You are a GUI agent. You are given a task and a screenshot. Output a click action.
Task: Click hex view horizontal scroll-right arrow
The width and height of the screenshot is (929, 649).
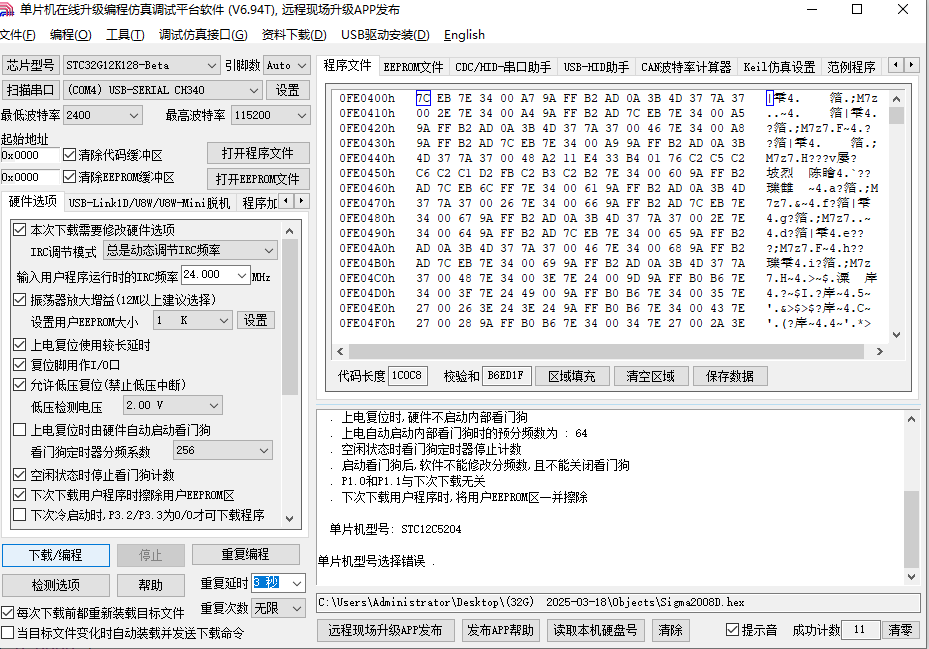coord(880,351)
